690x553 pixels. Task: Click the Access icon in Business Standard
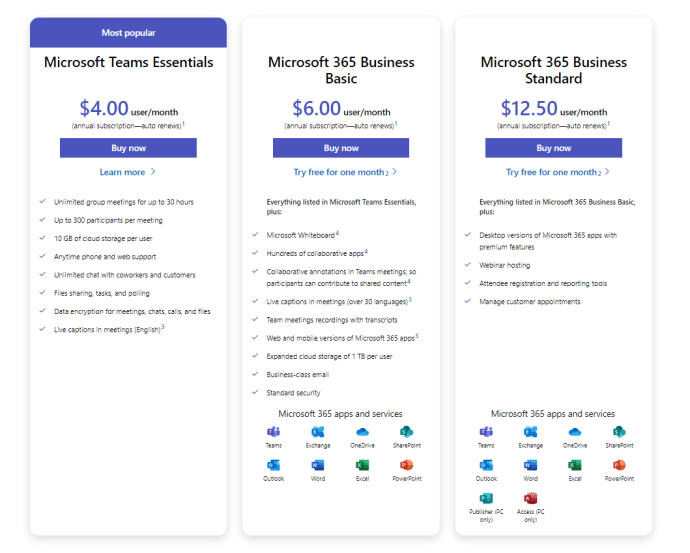point(530,499)
